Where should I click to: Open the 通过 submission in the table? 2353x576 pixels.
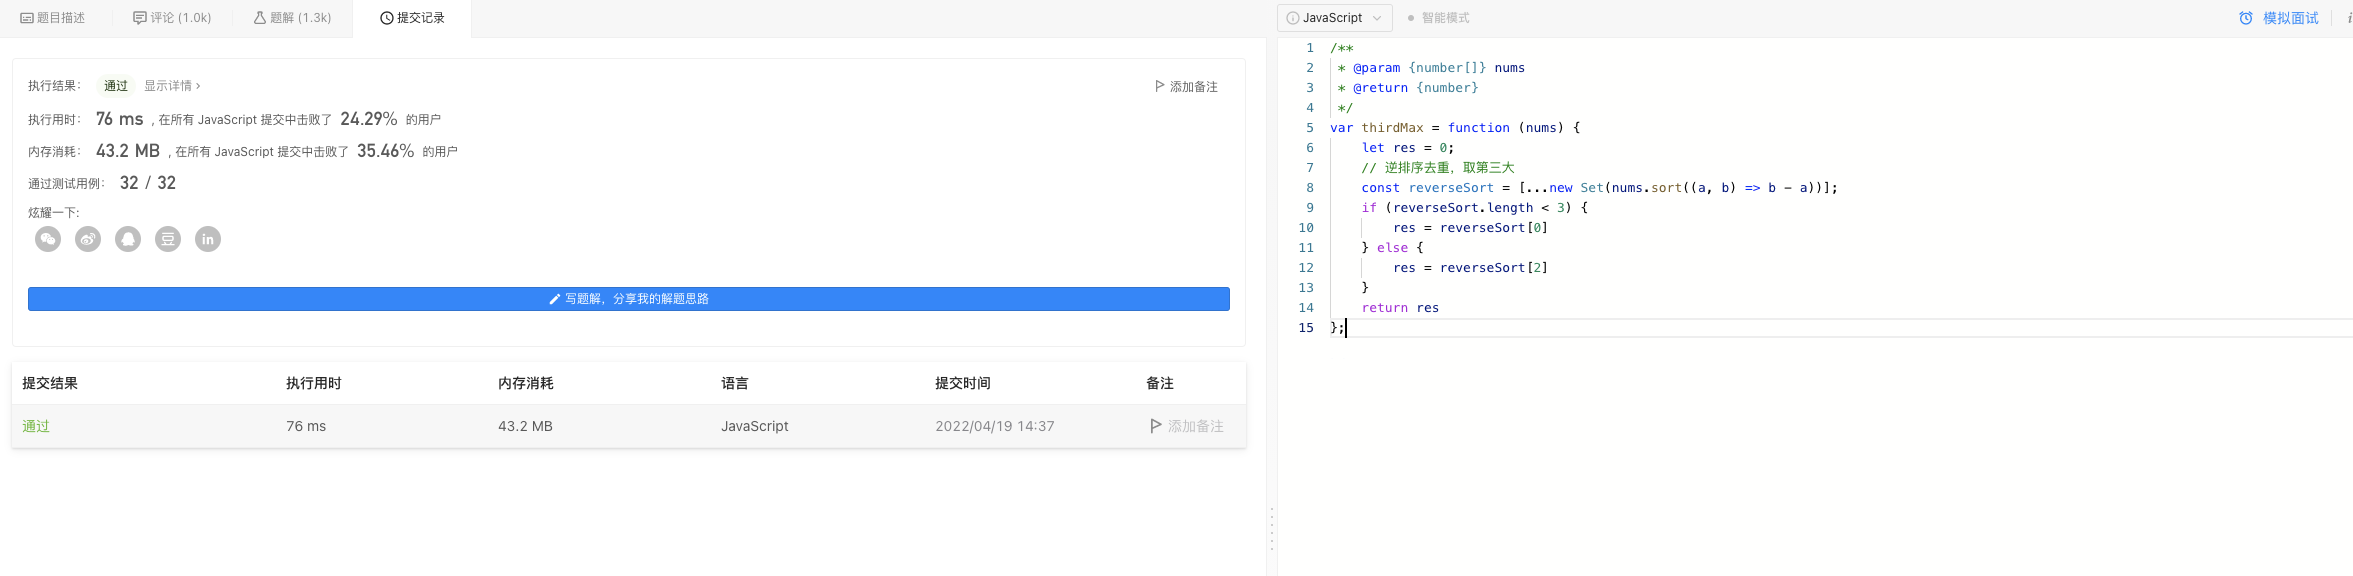coord(36,426)
